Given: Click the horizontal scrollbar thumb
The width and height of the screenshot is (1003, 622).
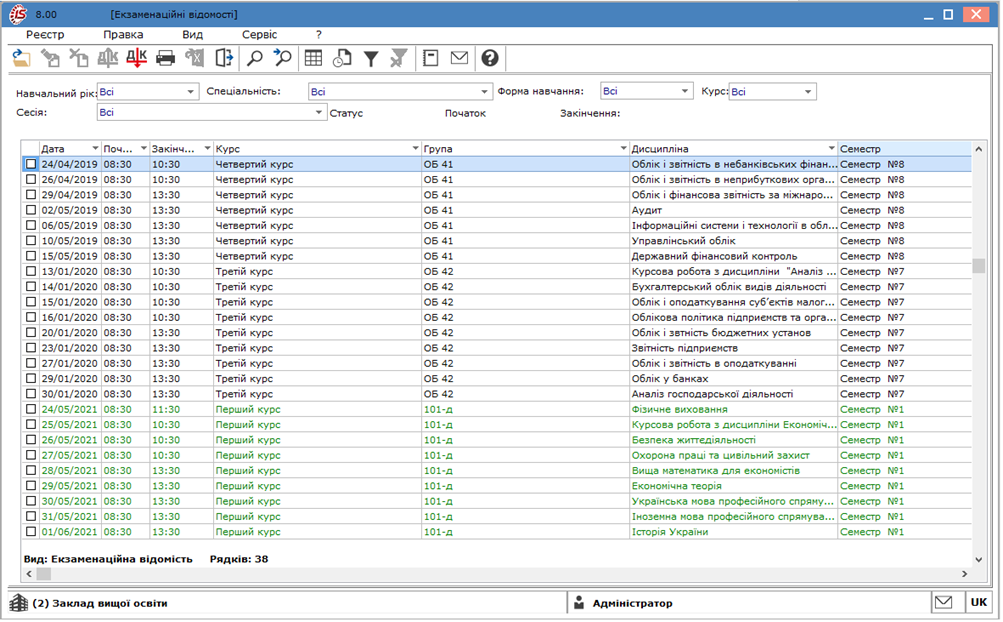Looking at the screenshot, I should click(x=43, y=574).
